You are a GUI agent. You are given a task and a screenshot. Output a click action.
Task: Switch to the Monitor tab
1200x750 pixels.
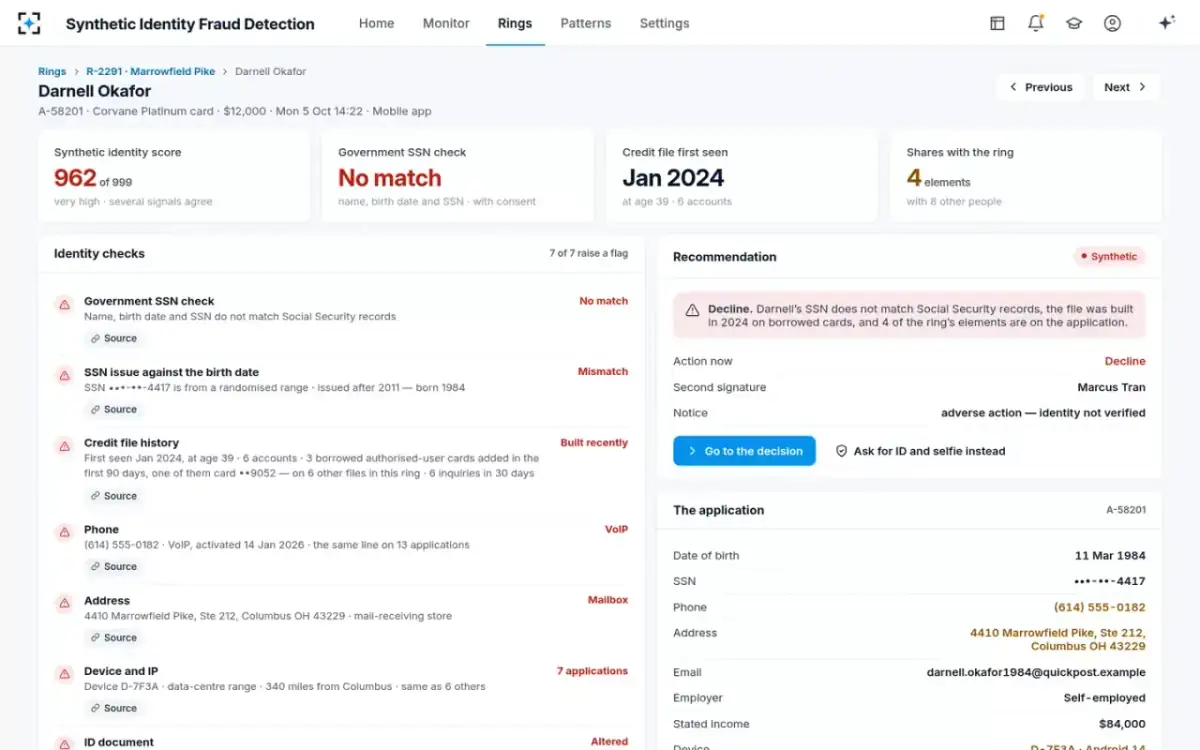[x=446, y=23]
